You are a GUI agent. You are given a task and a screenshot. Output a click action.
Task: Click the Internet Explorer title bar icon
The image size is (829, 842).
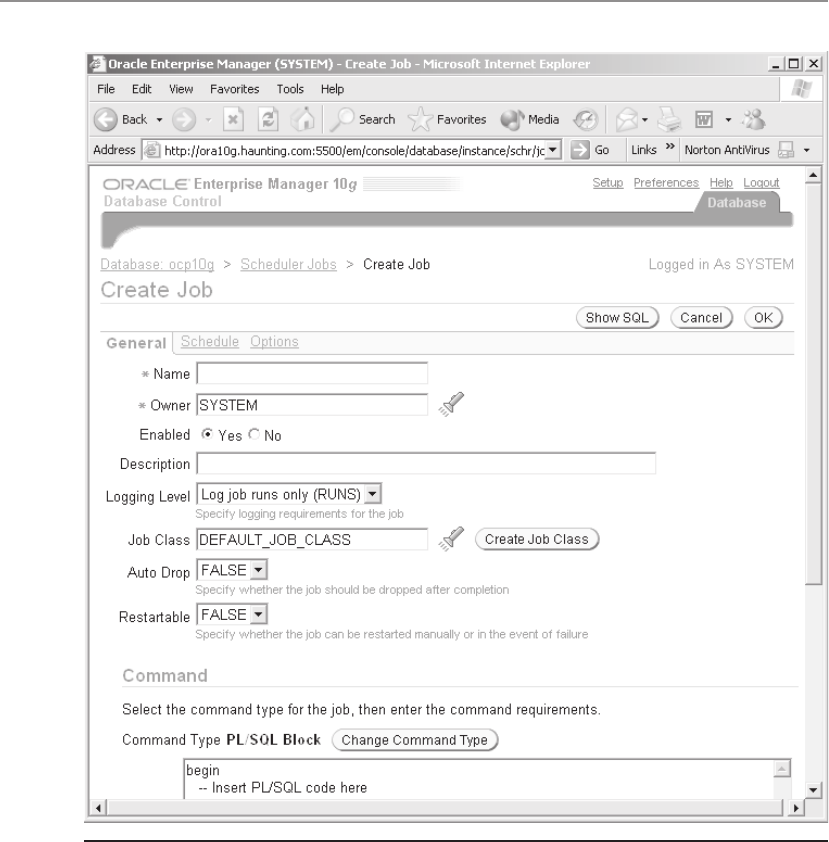point(97,64)
